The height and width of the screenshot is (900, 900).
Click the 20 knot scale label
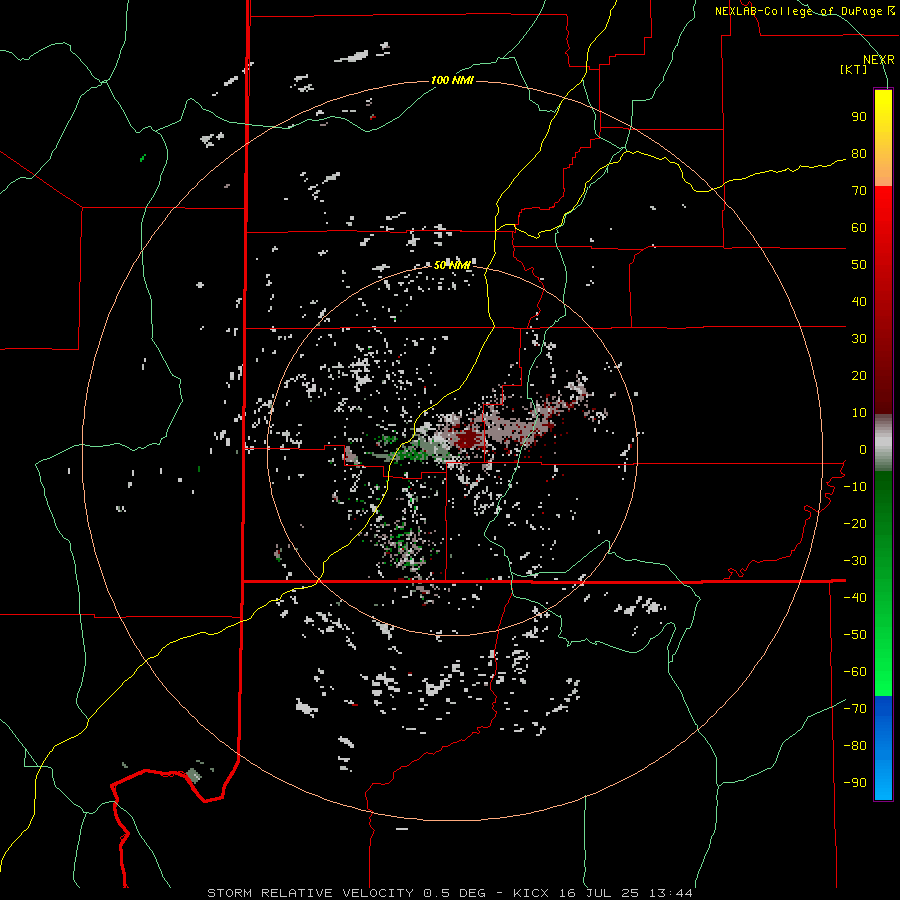click(x=859, y=375)
